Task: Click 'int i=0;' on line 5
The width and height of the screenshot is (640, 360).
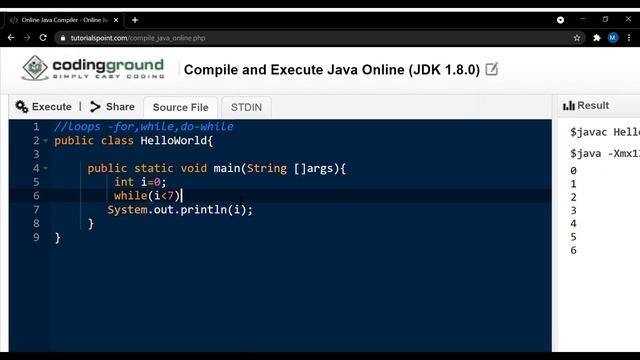Action: pyautogui.click(x=140, y=182)
